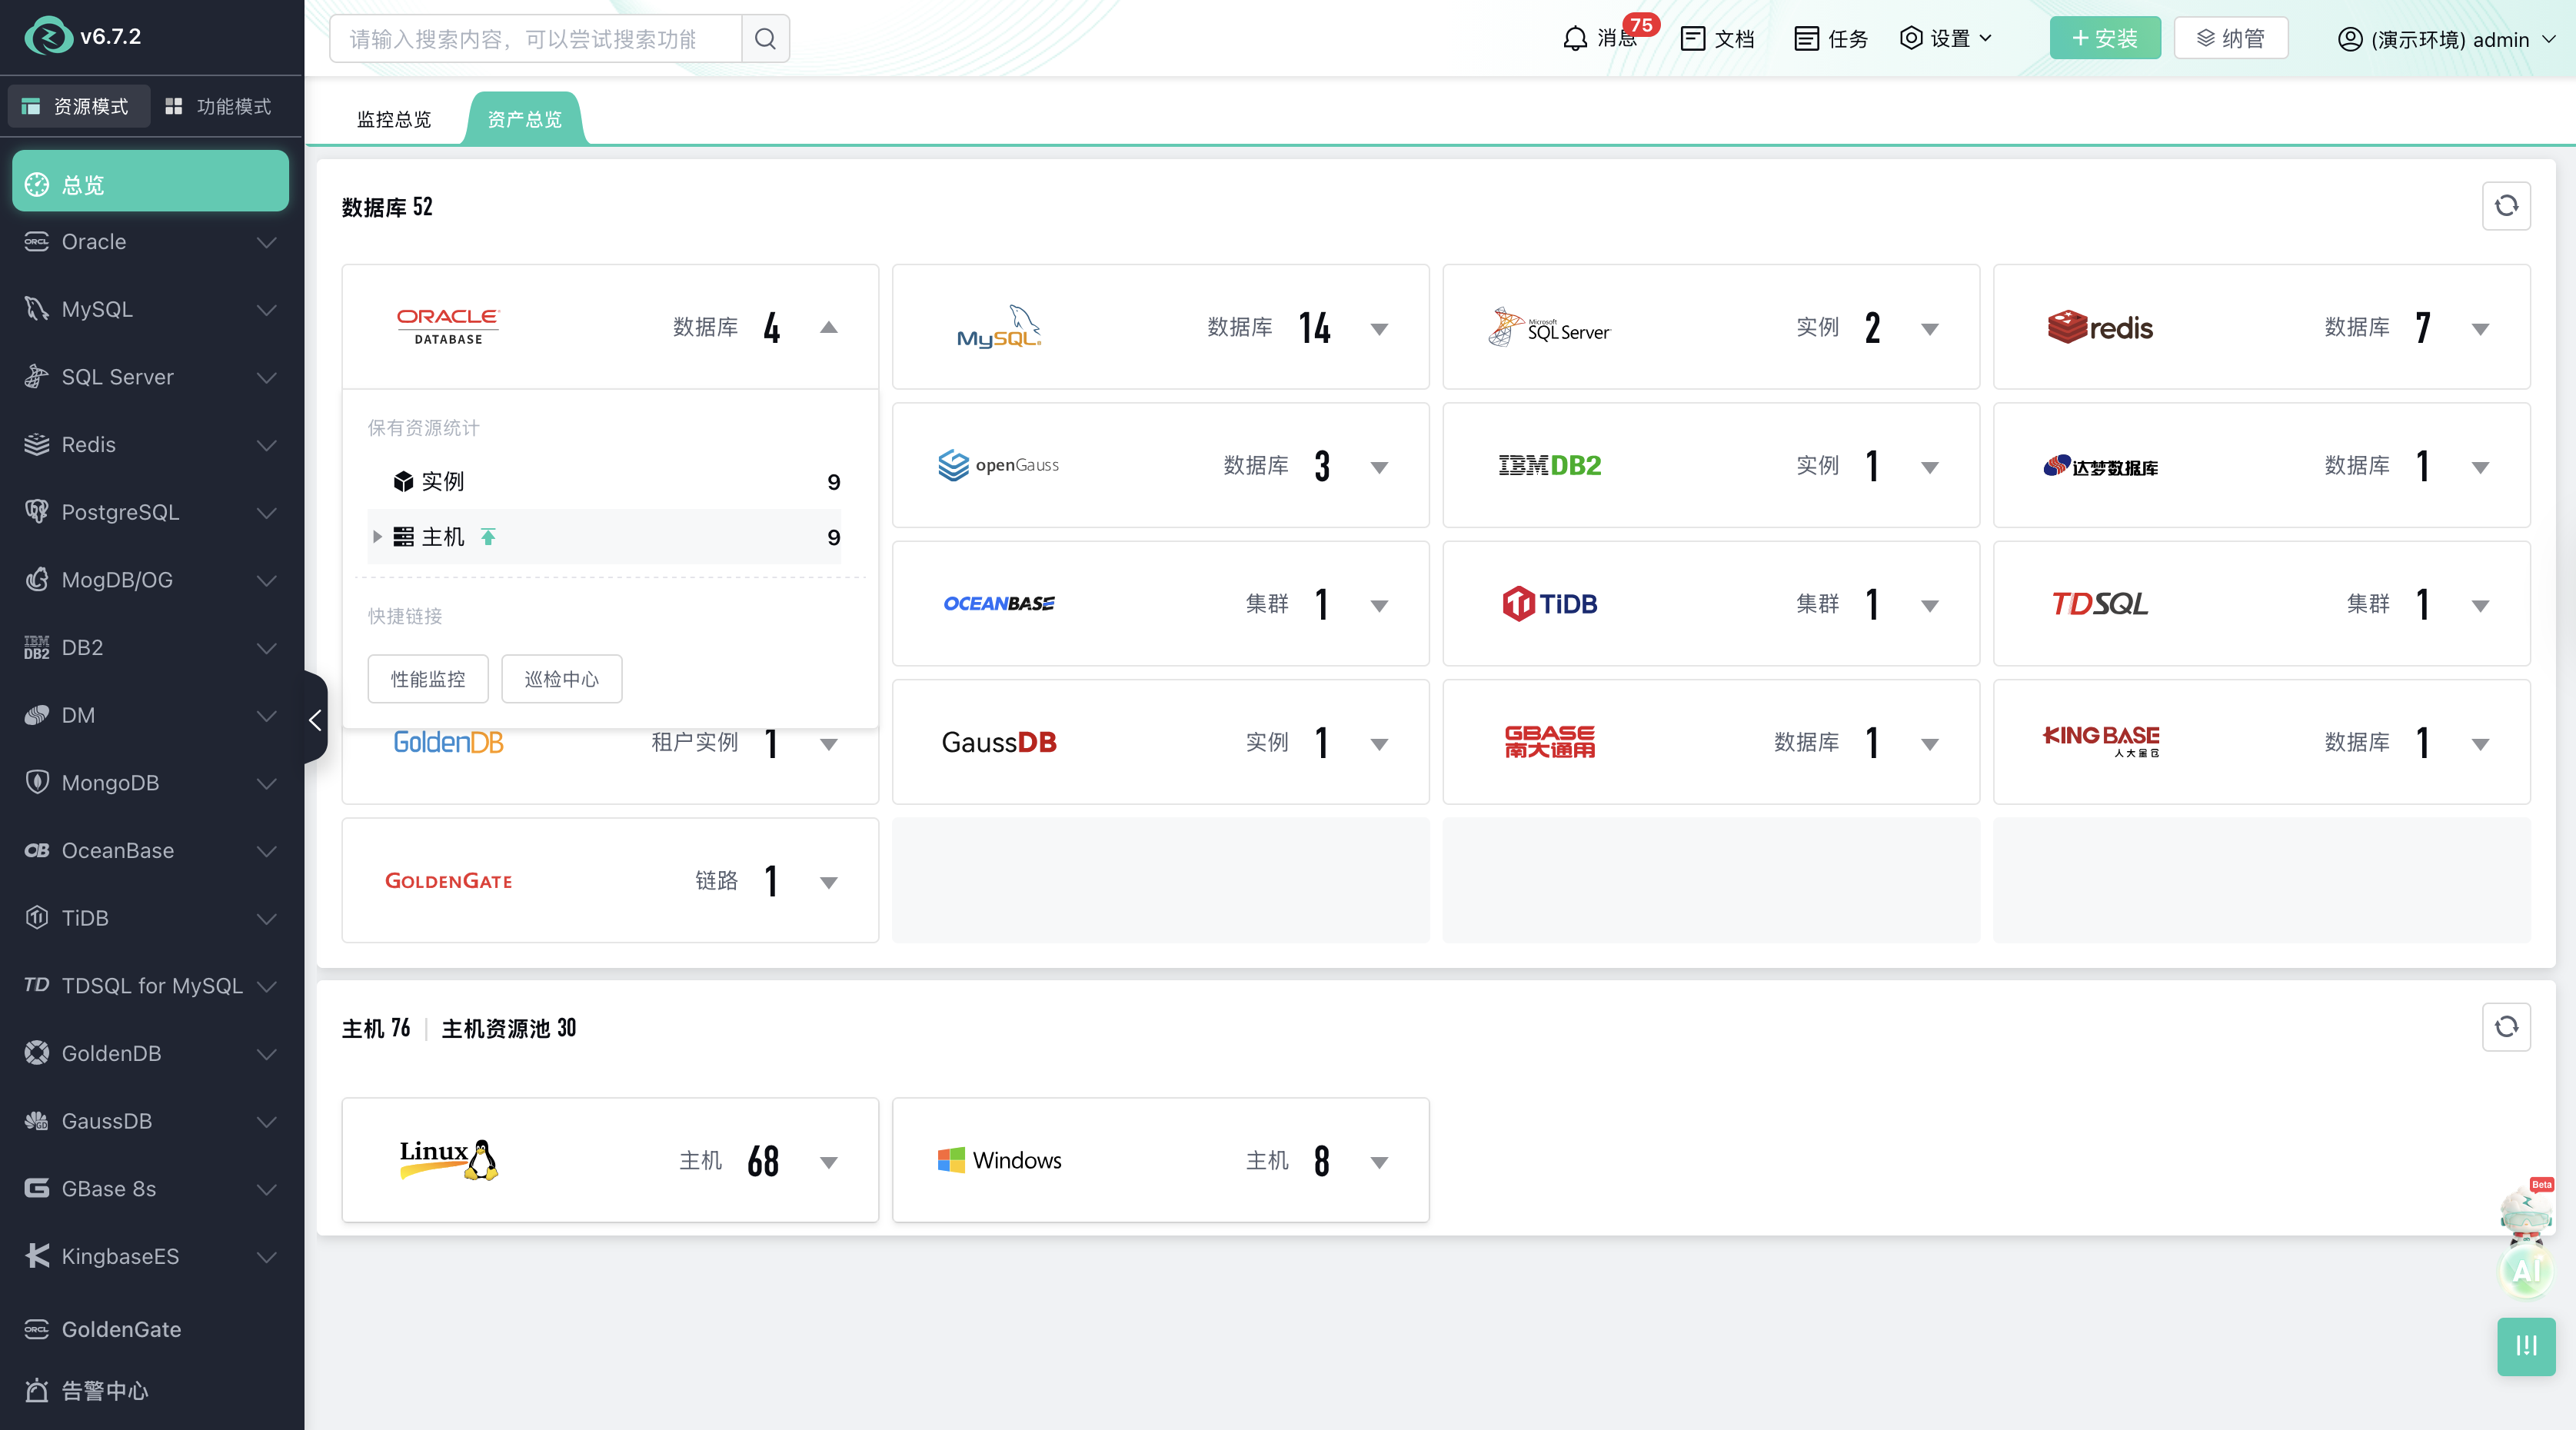Switch to 功能模式 view
Screen dimensions: 2576x1430
tap(218, 106)
